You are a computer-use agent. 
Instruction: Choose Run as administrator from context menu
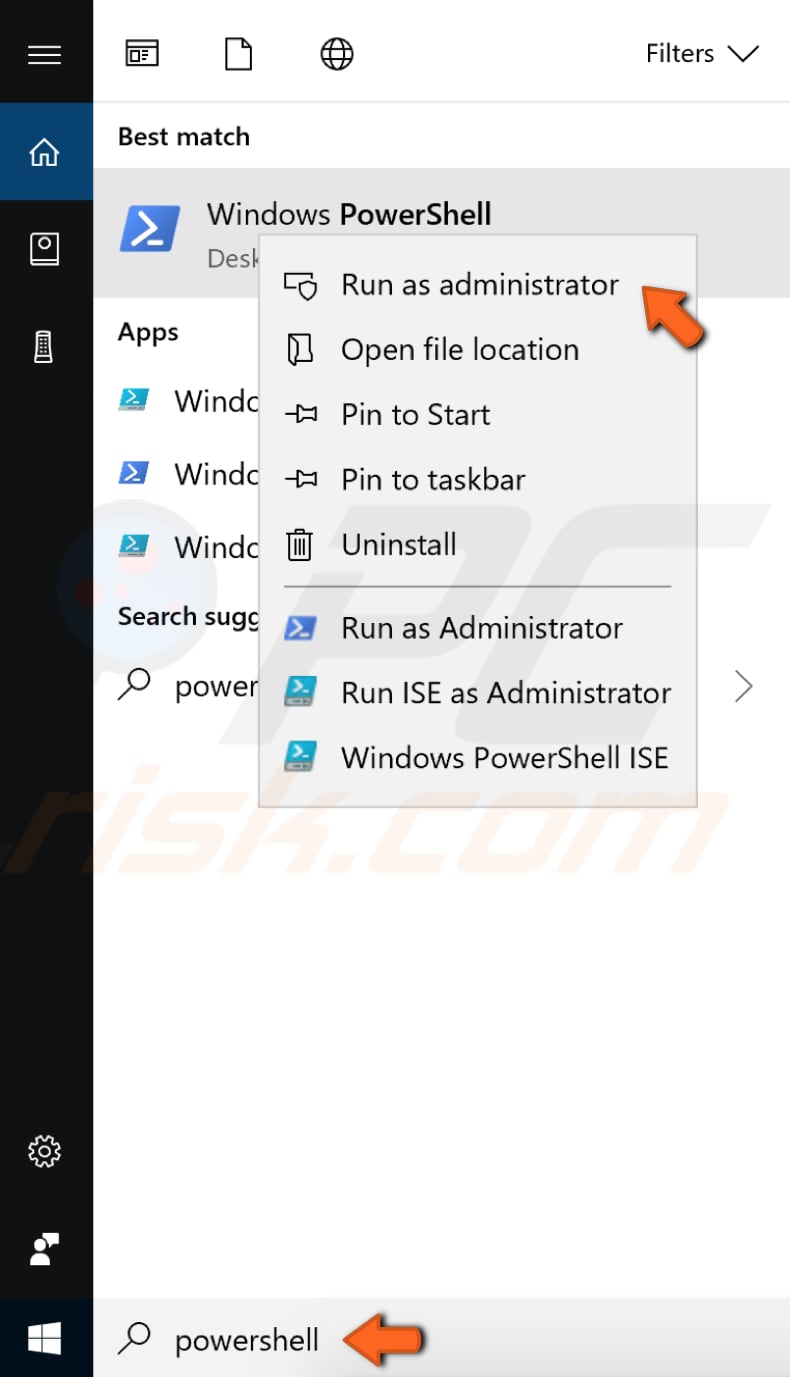pyautogui.click(x=480, y=285)
